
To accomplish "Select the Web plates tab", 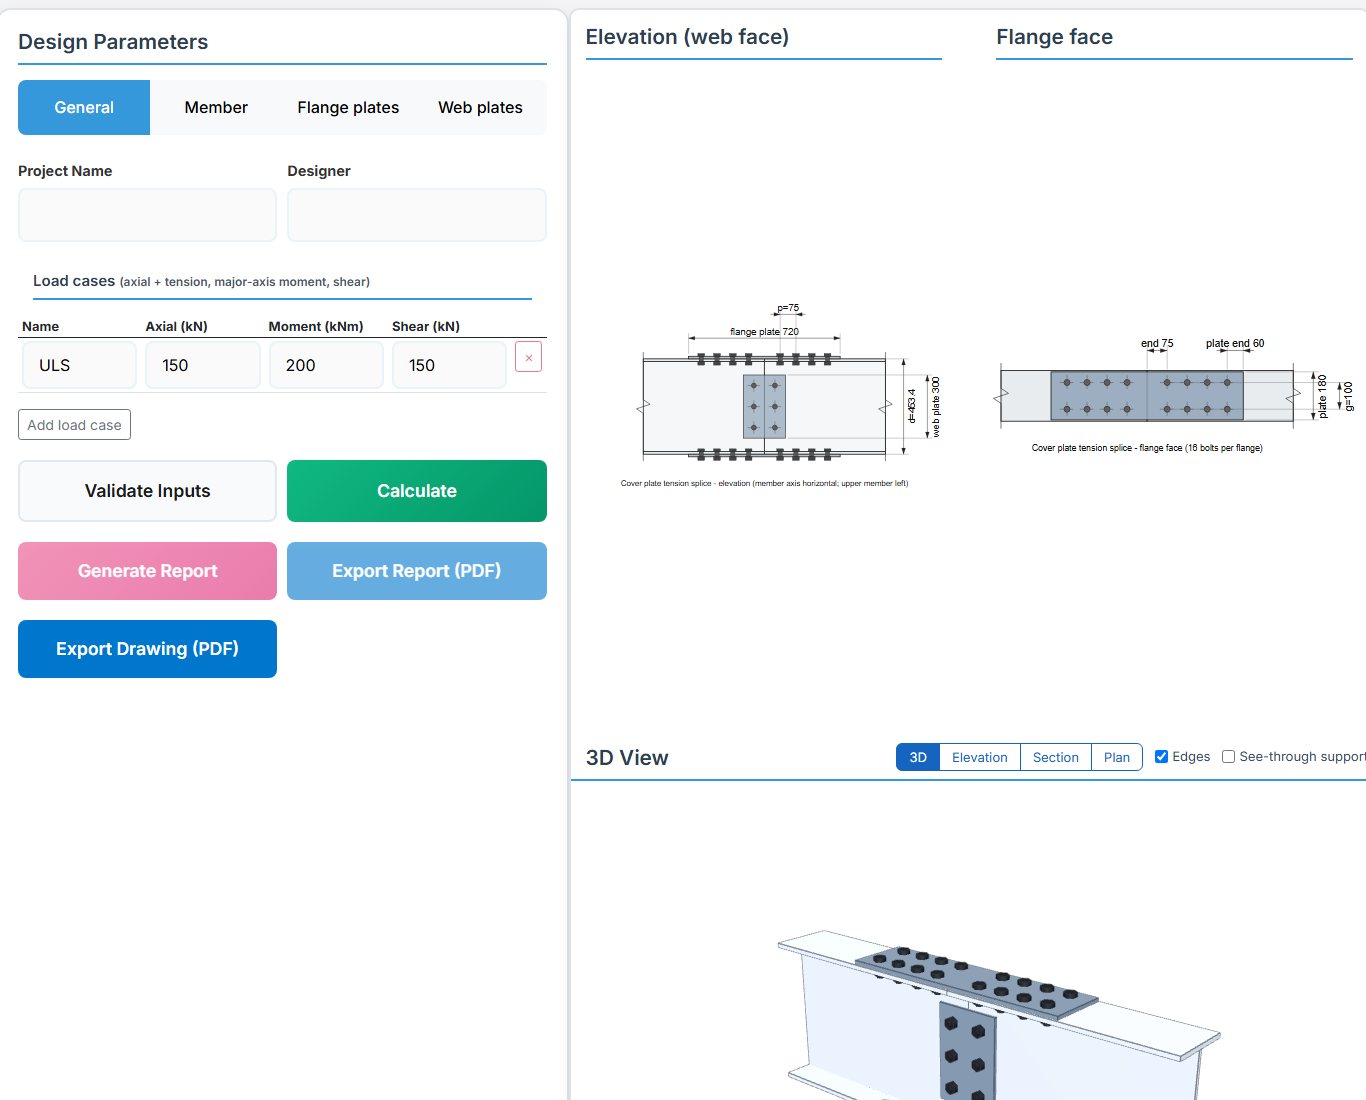I will pyautogui.click(x=480, y=107).
